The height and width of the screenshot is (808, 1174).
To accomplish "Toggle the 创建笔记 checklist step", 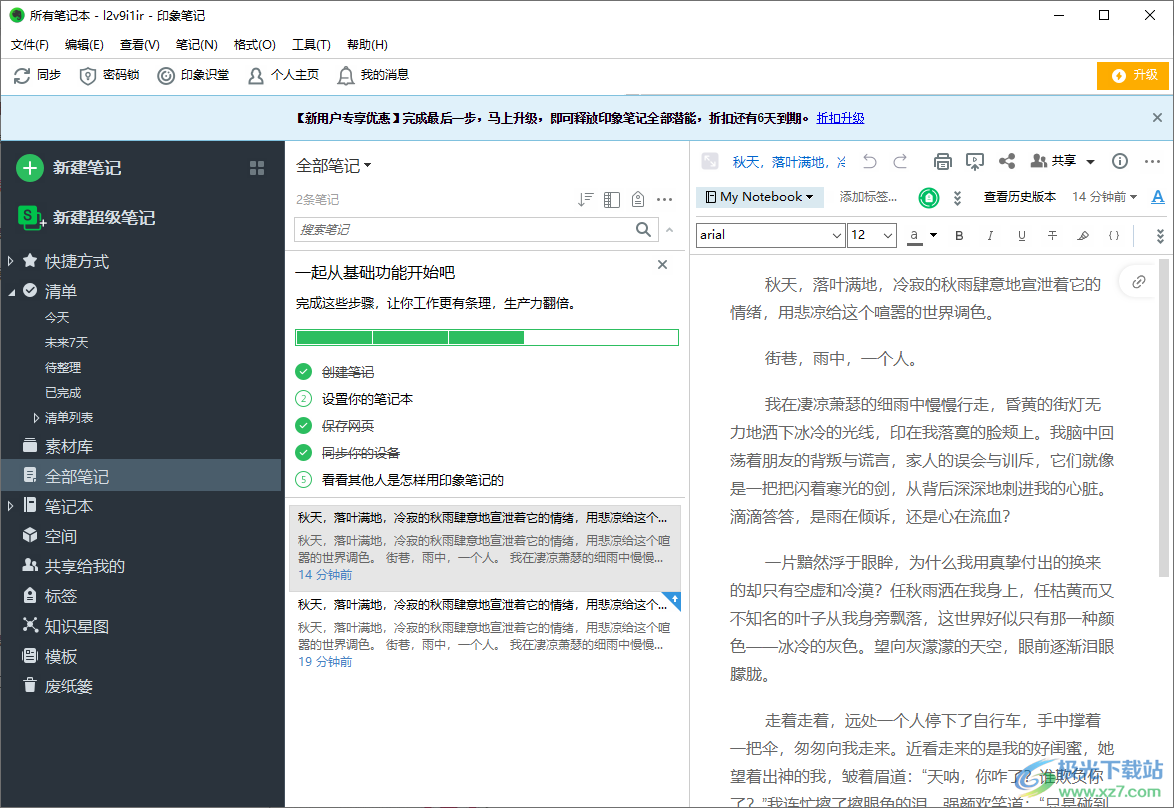I will [x=303, y=371].
